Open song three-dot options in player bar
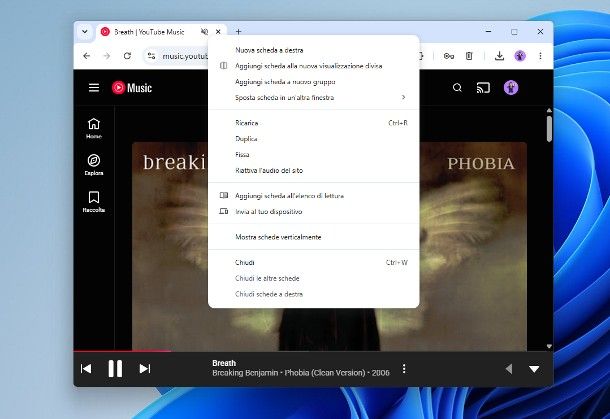Image resolution: width=610 pixels, height=419 pixels. click(x=404, y=368)
